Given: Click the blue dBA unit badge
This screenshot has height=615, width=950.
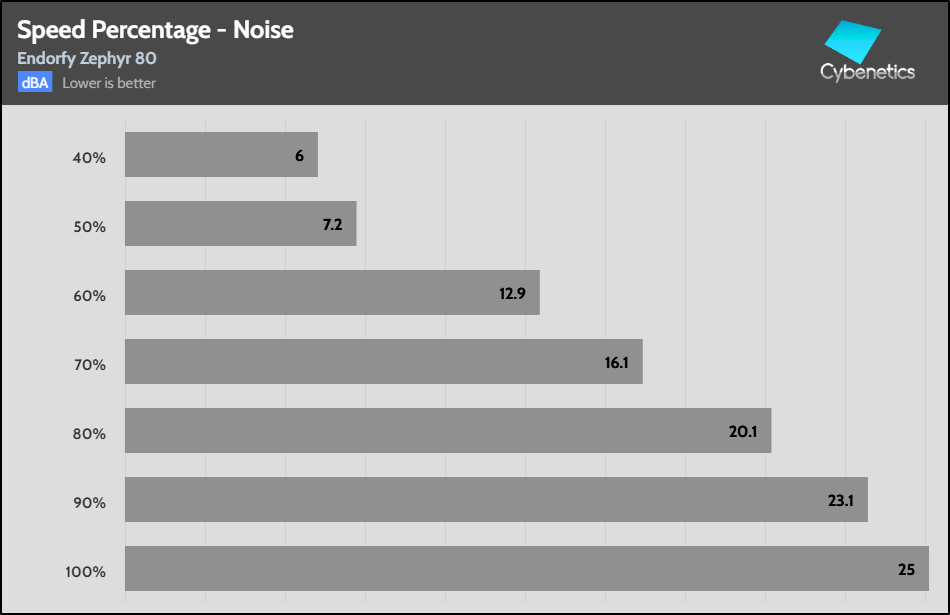Looking at the screenshot, I should point(34,83).
